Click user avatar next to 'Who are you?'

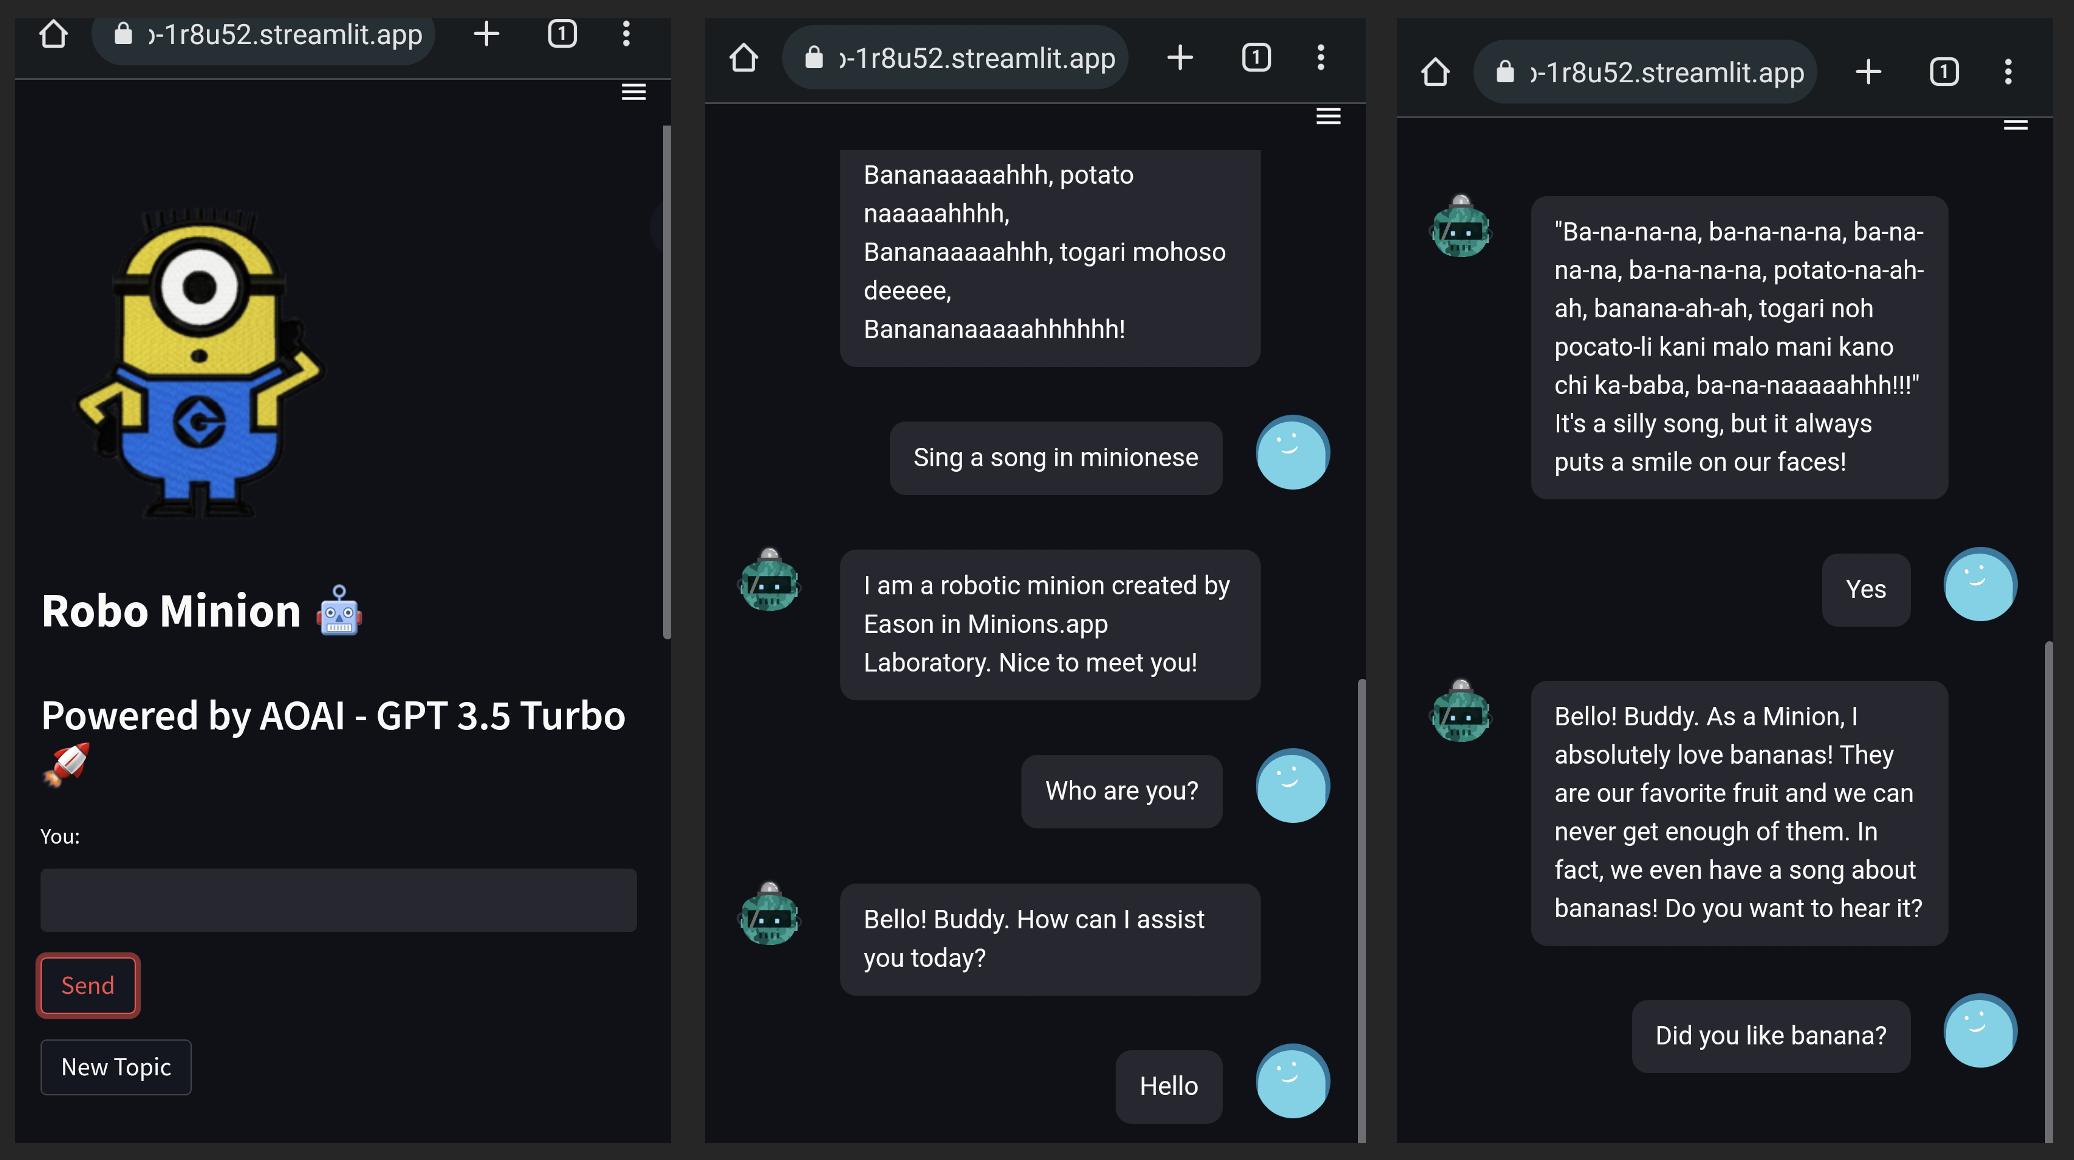[x=1292, y=786]
